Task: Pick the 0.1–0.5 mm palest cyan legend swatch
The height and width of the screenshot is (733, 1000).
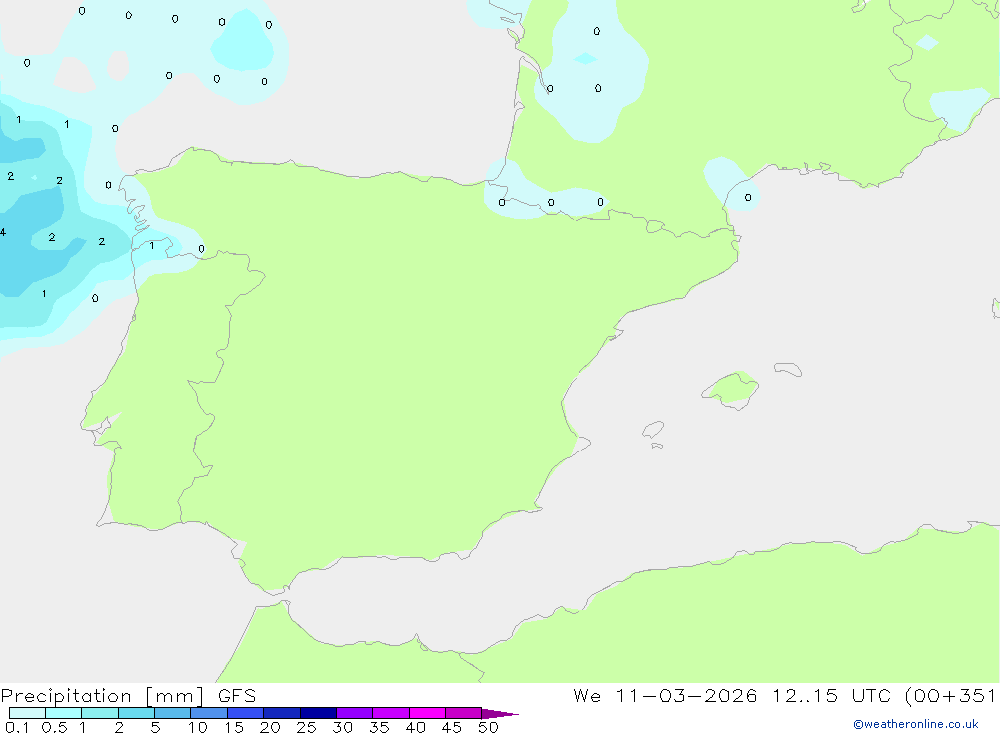Action: click(27, 713)
